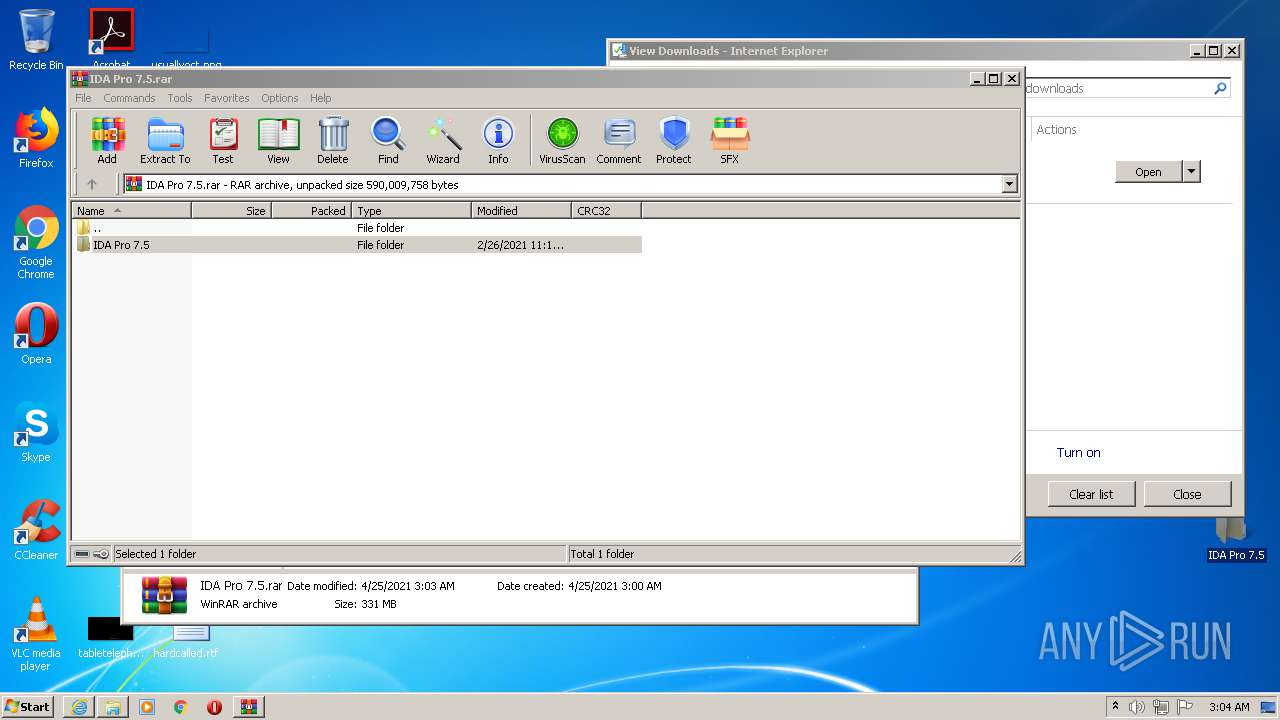Open the Commands menu

pyautogui.click(x=129, y=98)
